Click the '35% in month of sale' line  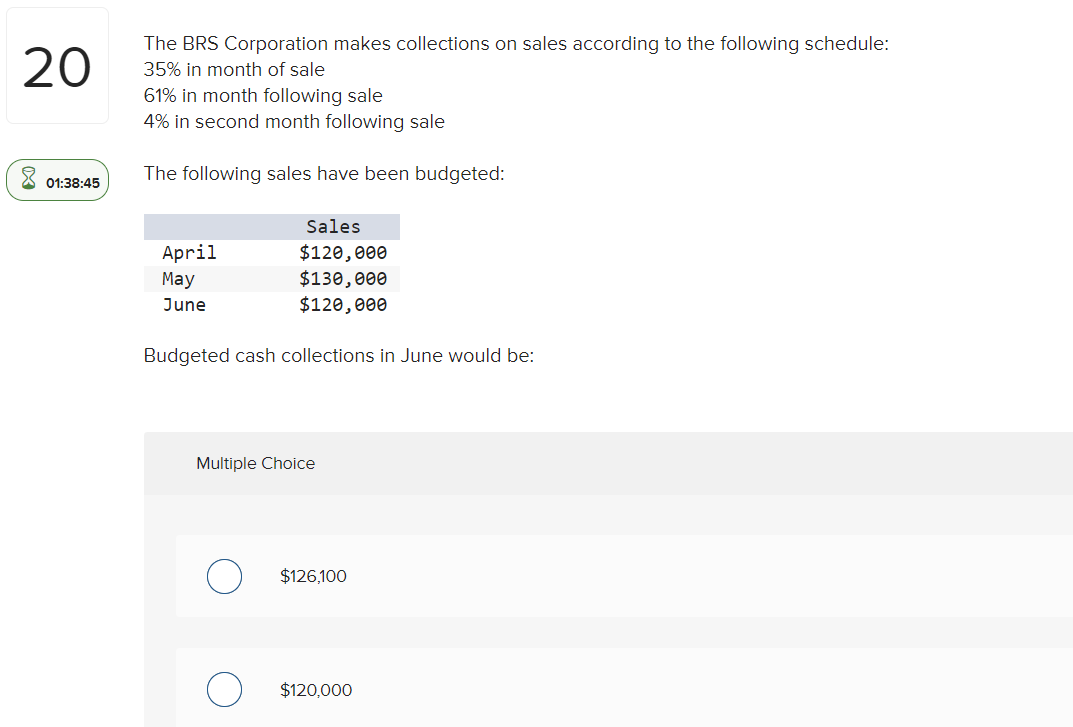point(234,70)
